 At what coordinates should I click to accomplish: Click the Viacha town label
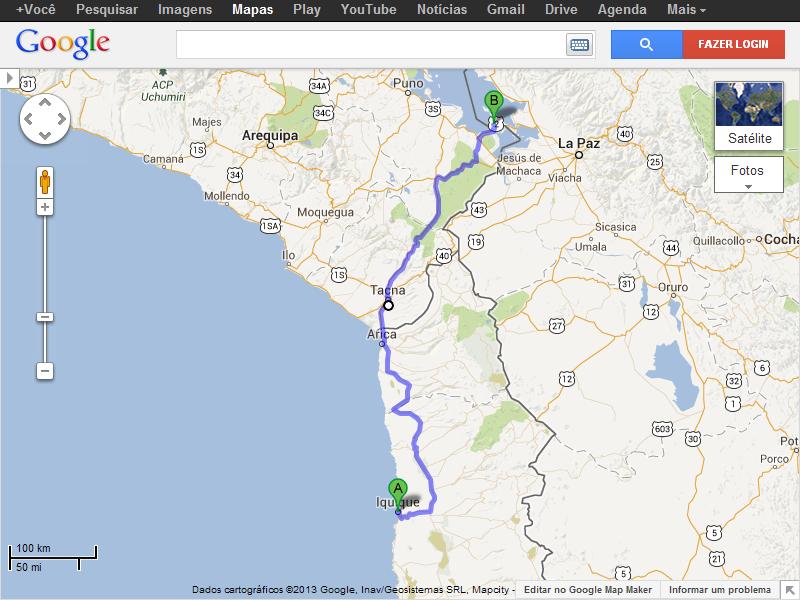(565, 178)
